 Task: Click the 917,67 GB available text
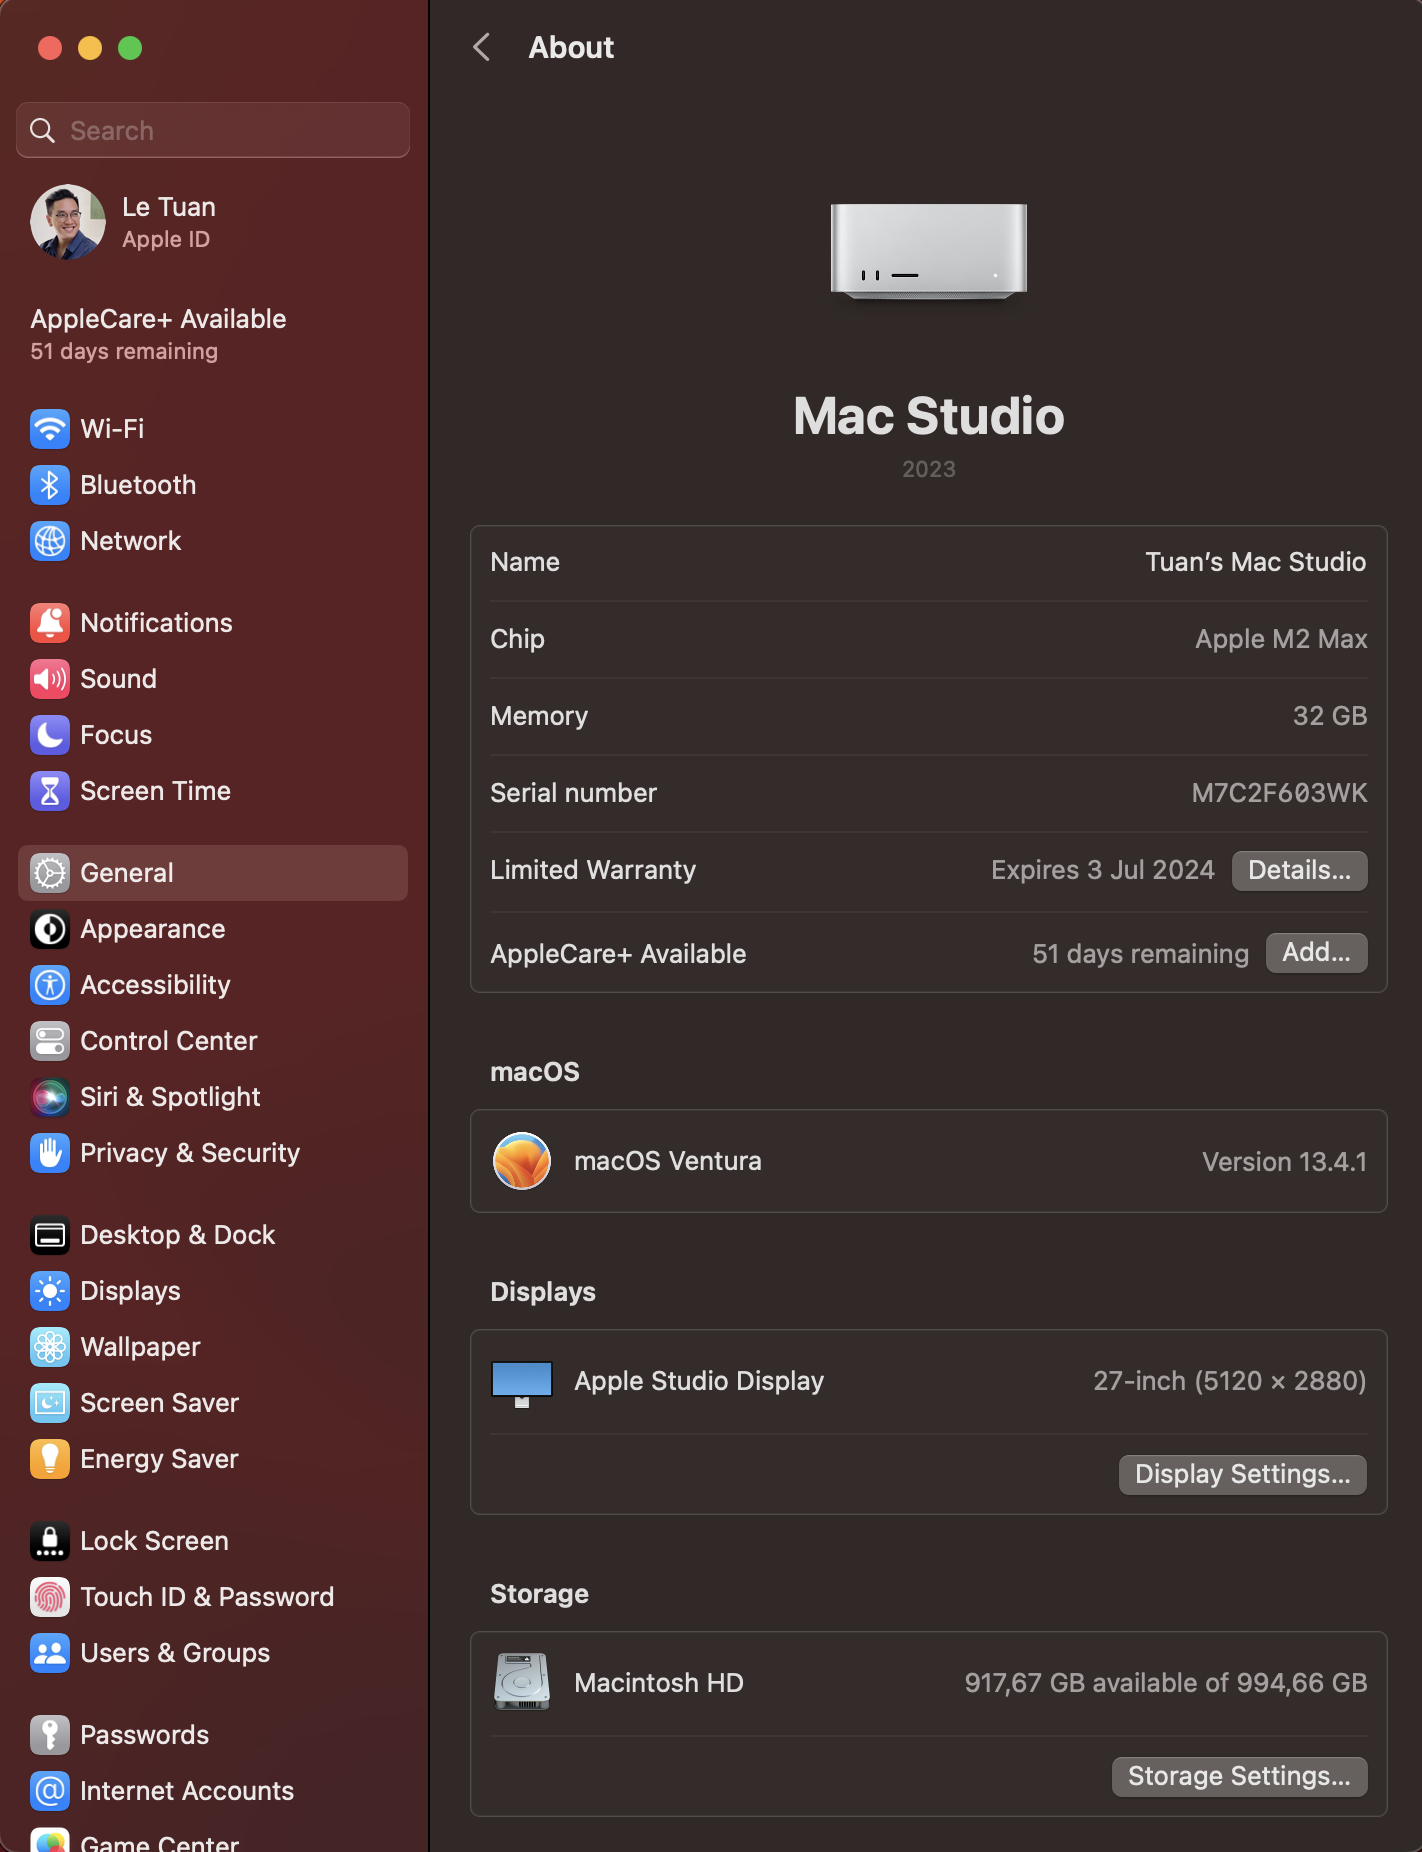coord(1165,1683)
